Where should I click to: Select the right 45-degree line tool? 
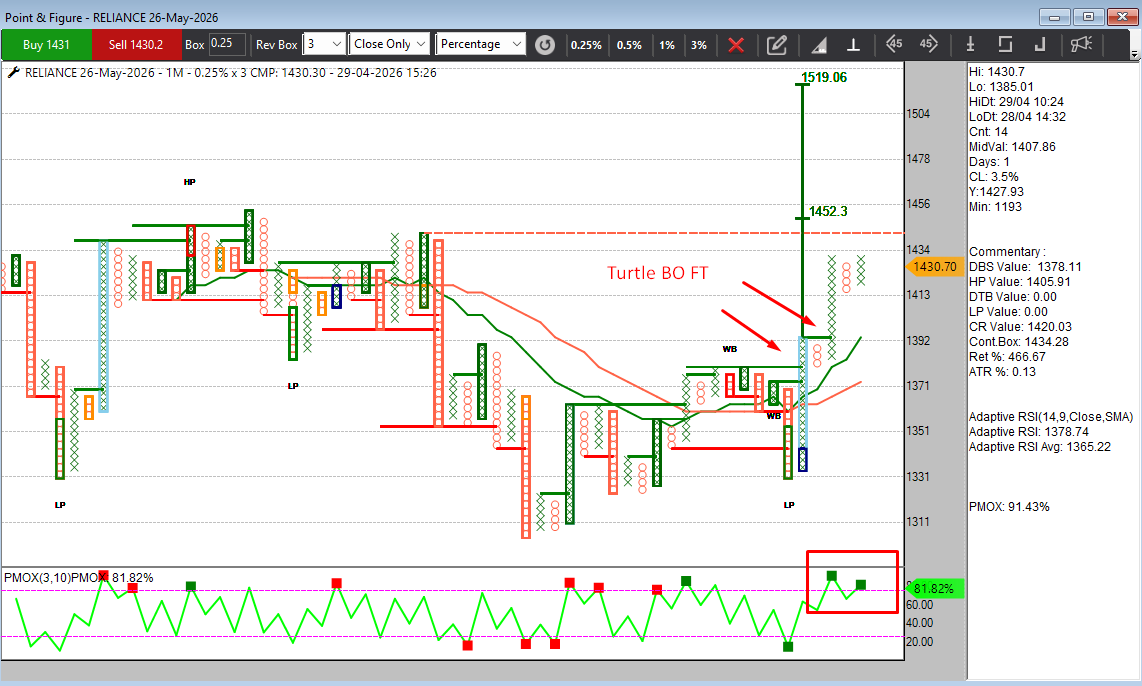[x=928, y=44]
